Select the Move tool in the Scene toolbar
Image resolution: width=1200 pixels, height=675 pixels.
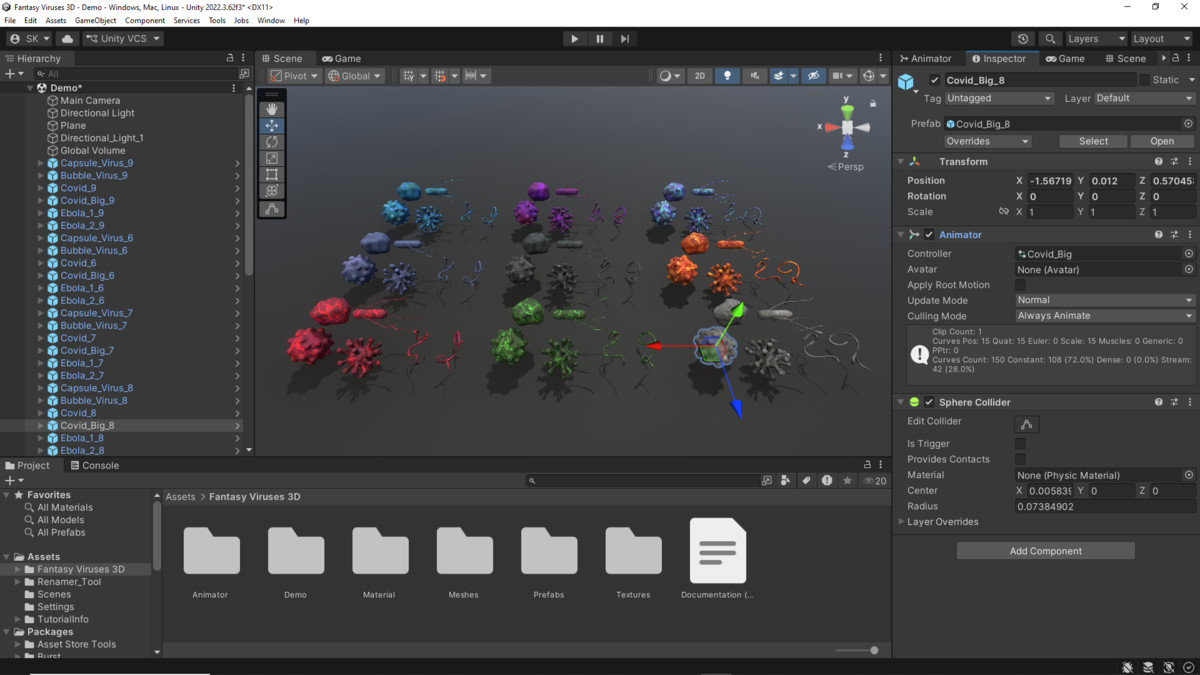point(271,125)
